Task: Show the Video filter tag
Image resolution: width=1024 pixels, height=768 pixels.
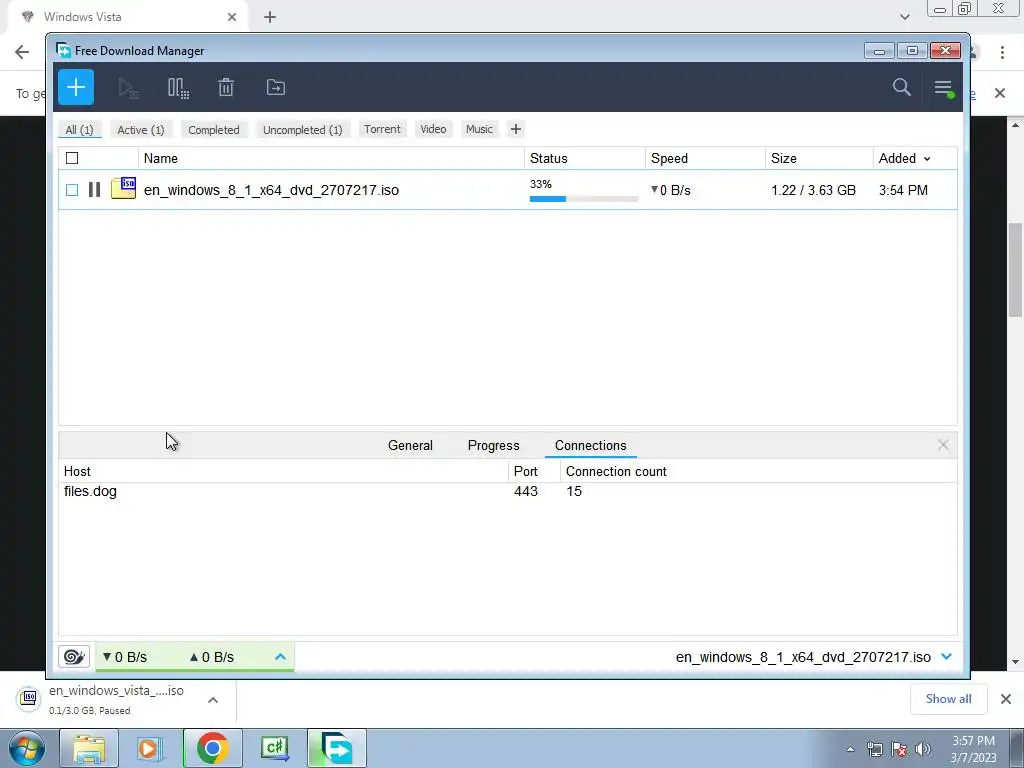Action: point(433,129)
